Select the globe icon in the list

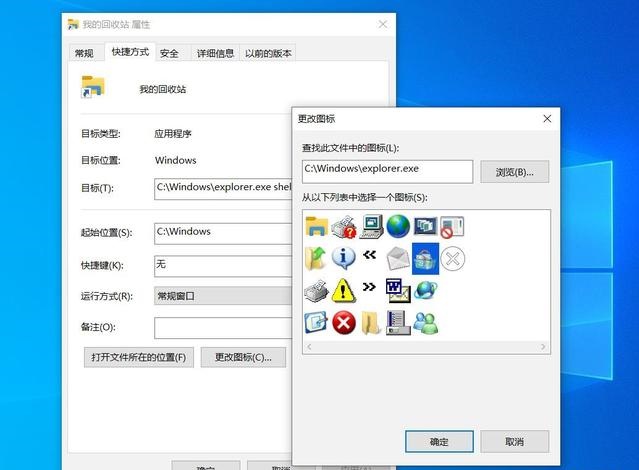coord(398,226)
